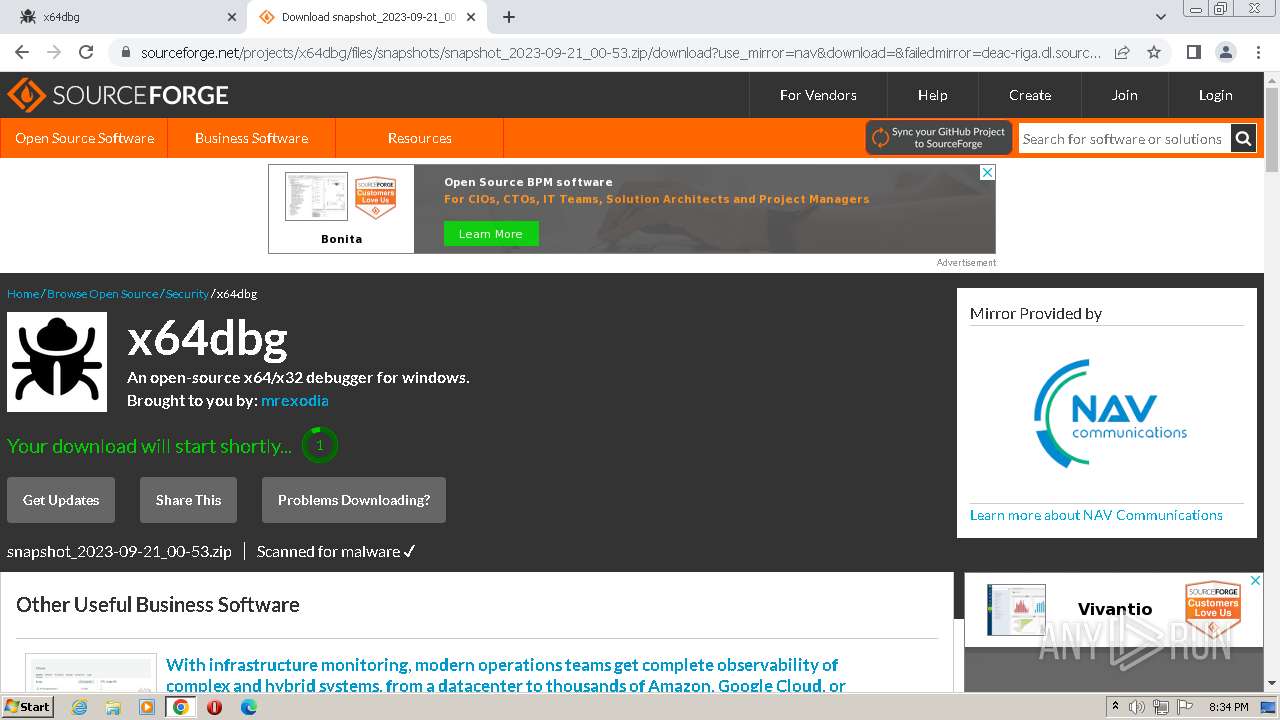
Task: Click the browser forward arrow
Action: click(x=54, y=52)
